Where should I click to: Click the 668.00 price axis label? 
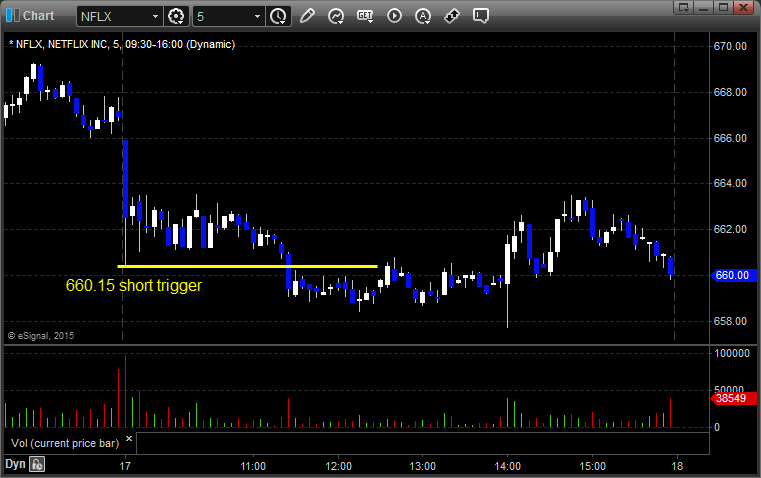pos(730,92)
